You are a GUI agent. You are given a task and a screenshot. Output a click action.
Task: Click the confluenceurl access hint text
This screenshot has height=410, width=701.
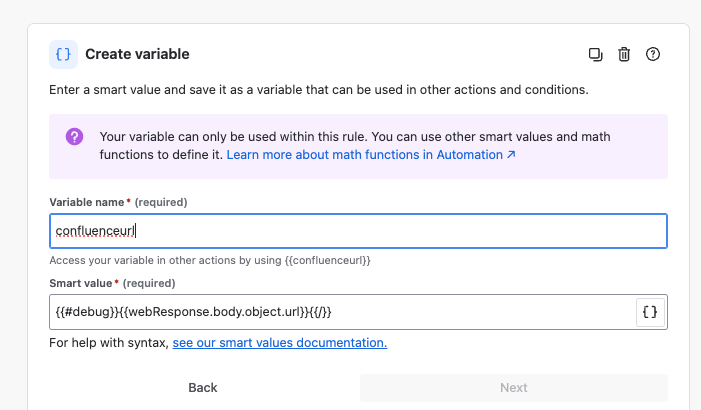(x=210, y=260)
